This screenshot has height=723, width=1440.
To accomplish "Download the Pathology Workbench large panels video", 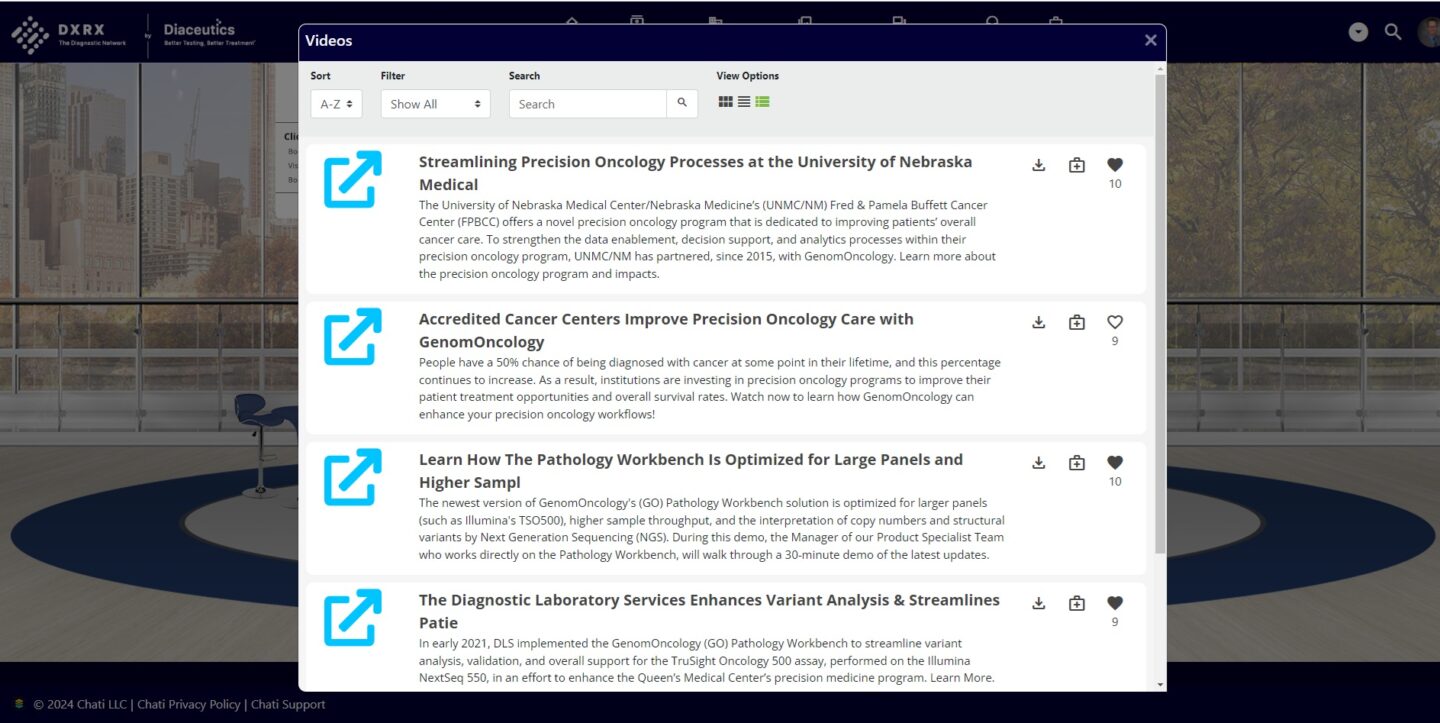I will [x=1038, y=463].
